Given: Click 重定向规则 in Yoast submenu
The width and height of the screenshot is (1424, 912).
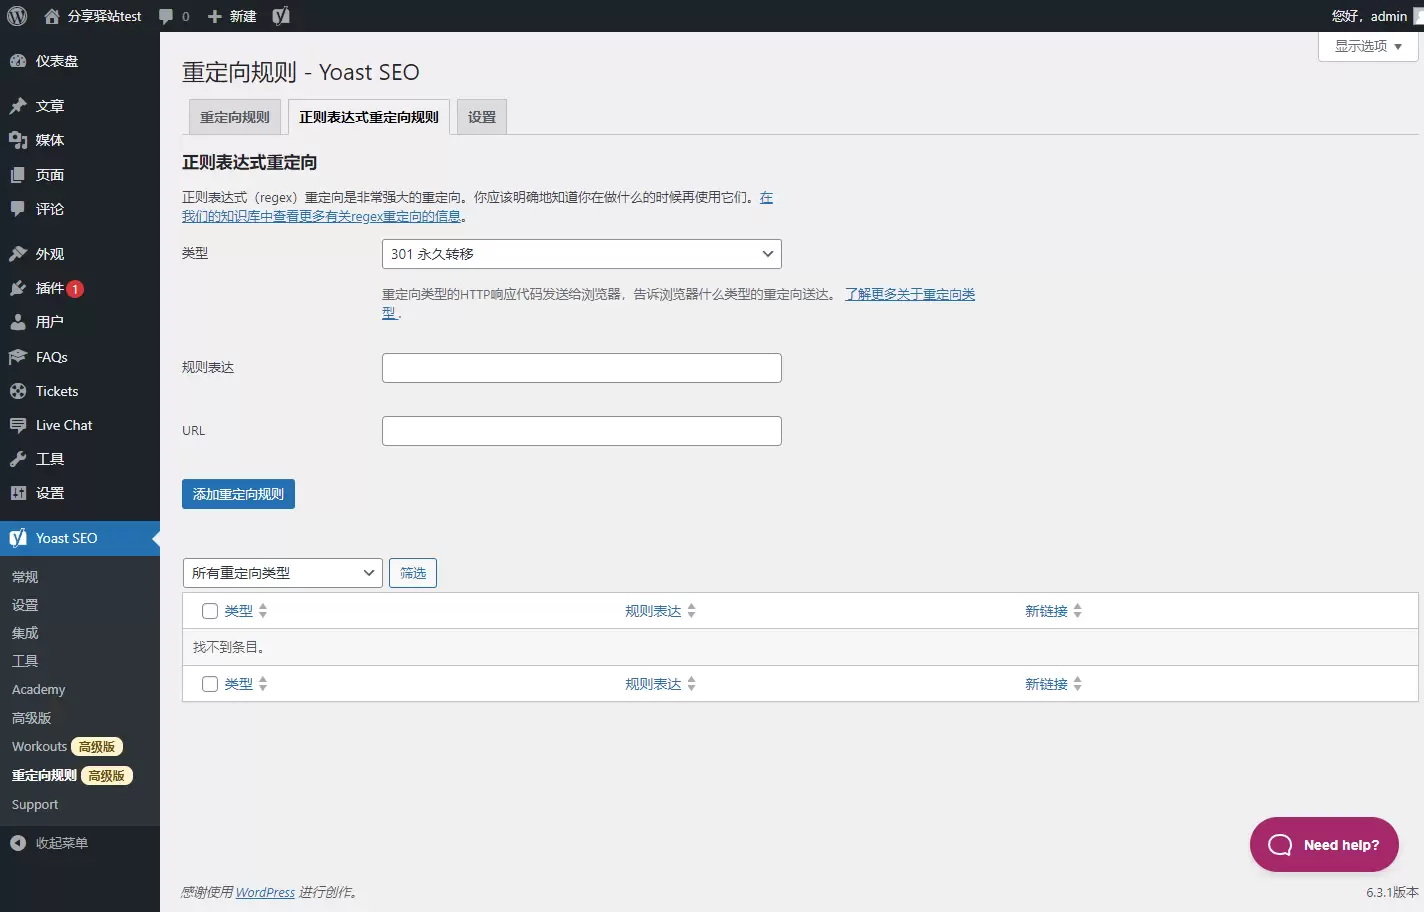Looking at the screenshot, I should pos(44,775).
